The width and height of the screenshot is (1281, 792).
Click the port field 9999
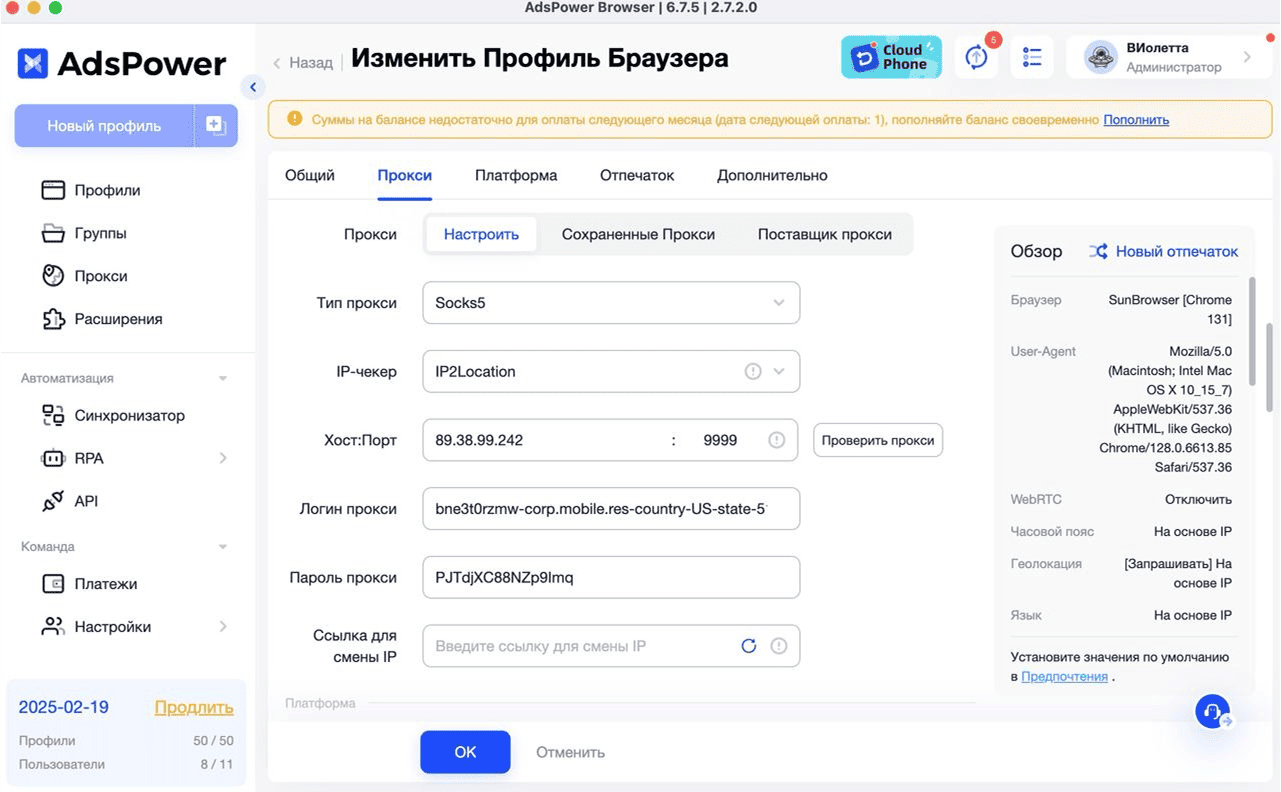pyautogui.click(x=720, y=440)
